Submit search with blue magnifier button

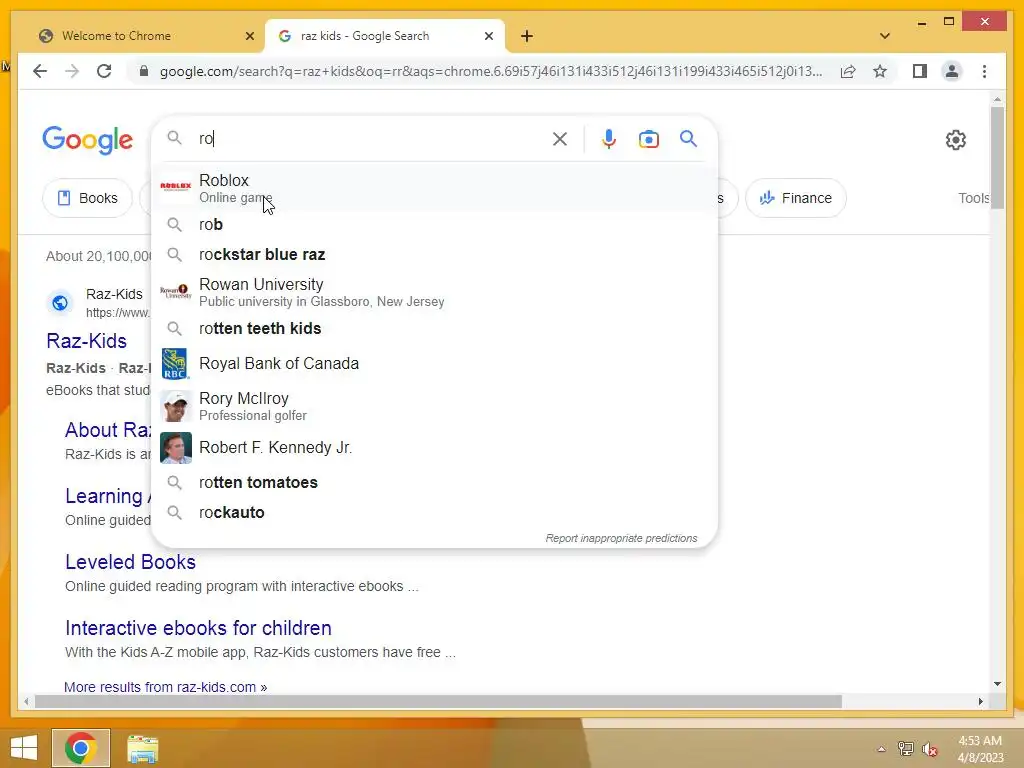coord(688,138)
